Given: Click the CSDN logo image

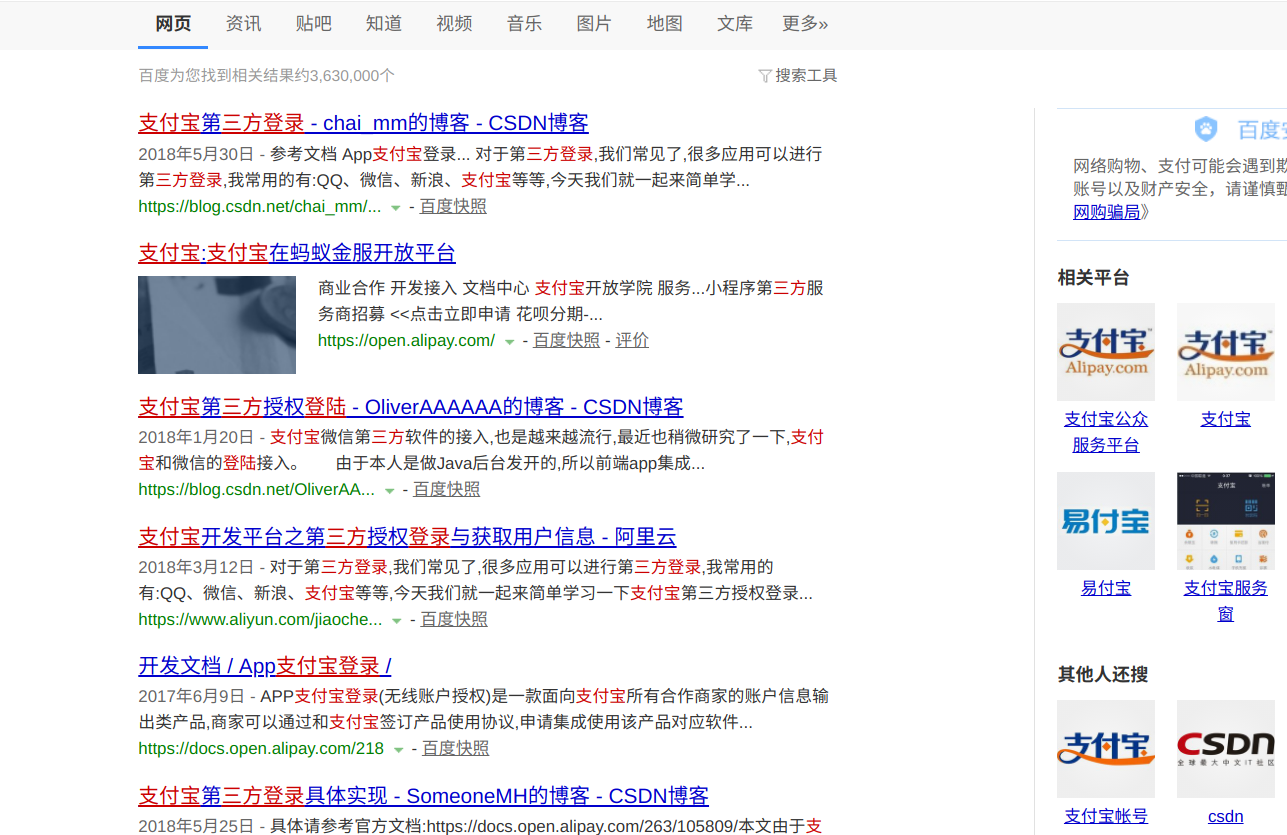Looking at the screenshot, I should point(1225,748).
